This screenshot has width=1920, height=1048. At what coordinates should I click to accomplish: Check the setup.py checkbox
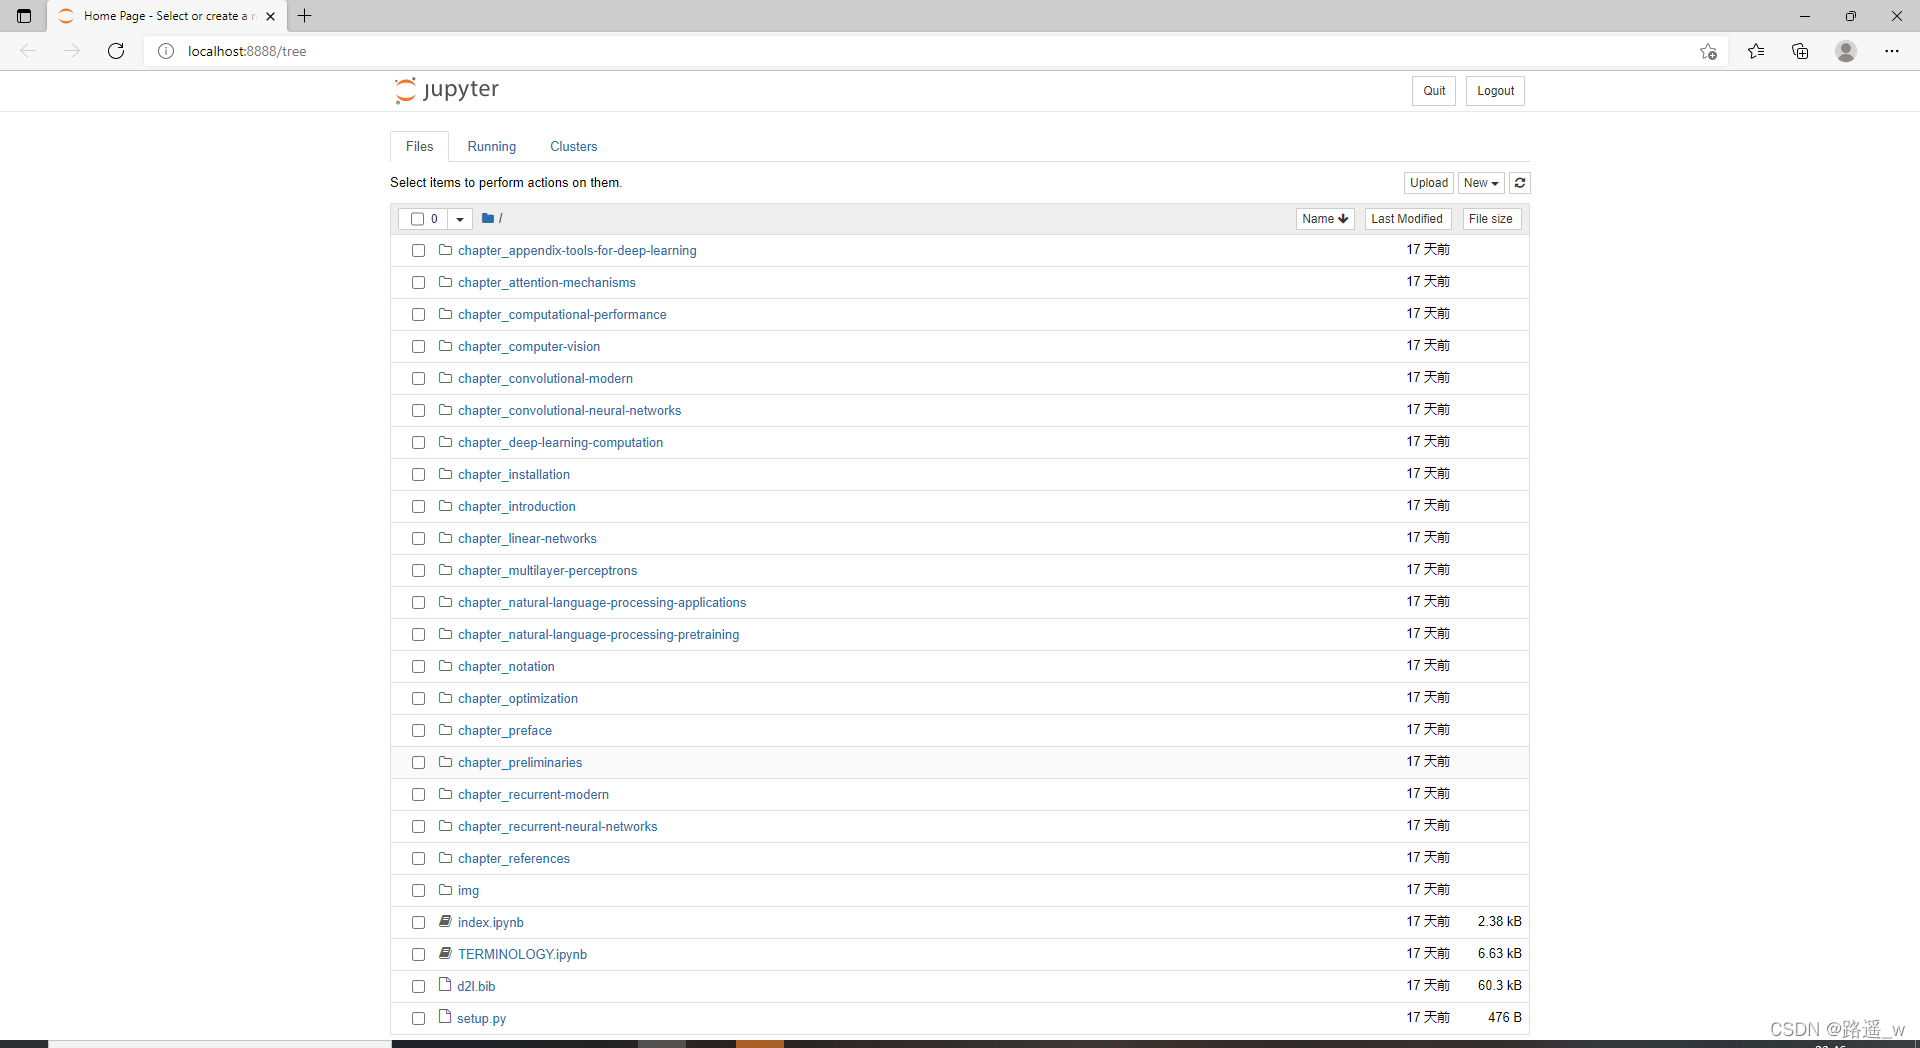coord(418,1019)
